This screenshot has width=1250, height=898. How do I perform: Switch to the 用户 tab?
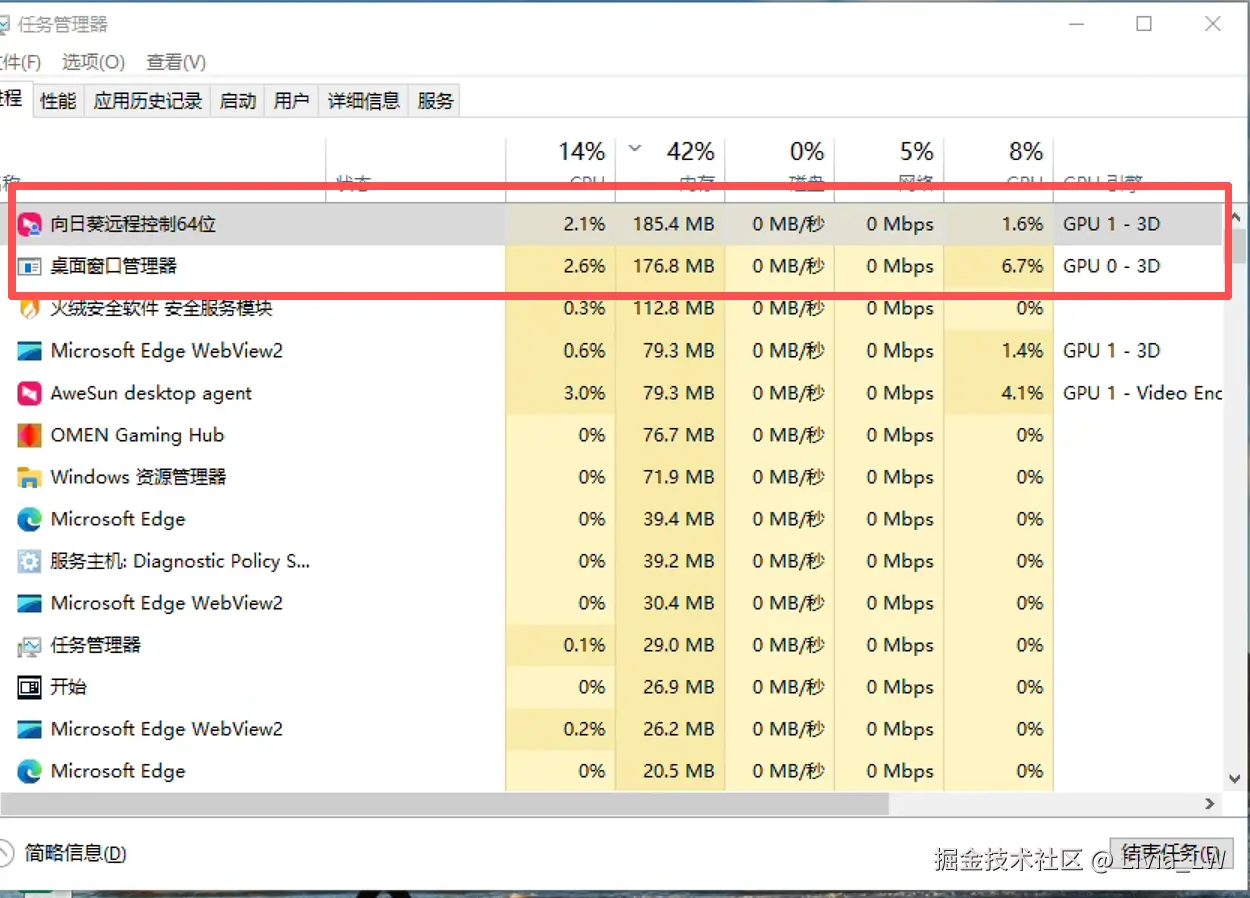tap(291, 101)
